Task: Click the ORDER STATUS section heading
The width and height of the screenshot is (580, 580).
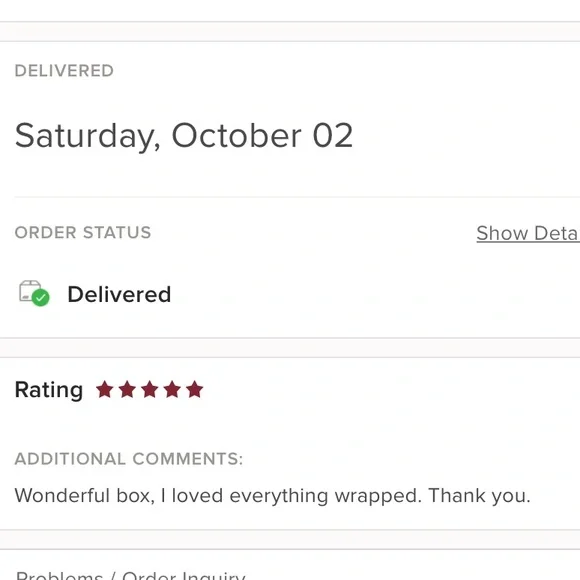Action: point(83,233)
